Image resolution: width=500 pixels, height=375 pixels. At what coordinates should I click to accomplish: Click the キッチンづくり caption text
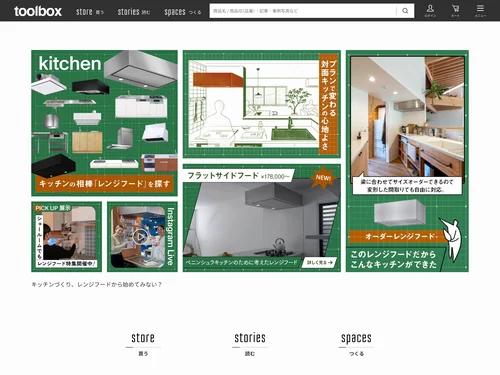pos(97,285)
